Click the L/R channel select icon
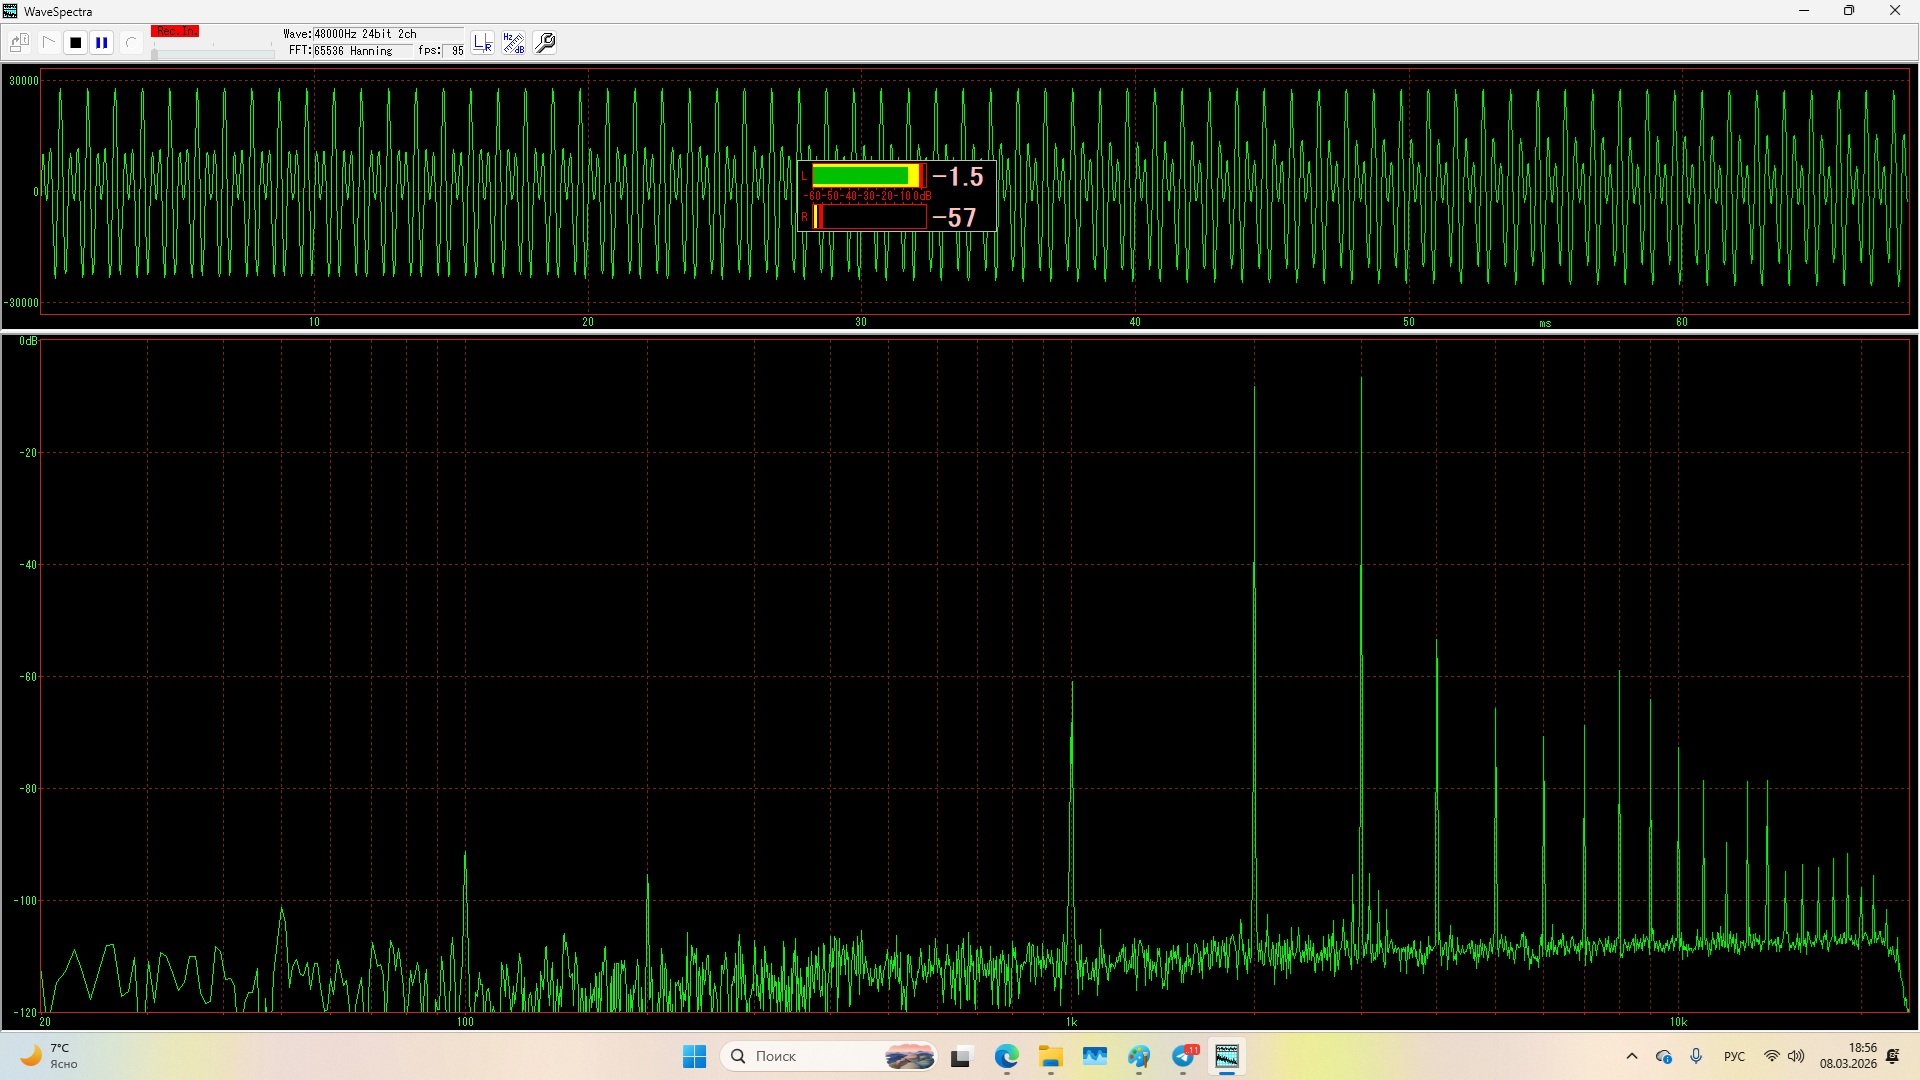The height and width of the screenshot is (1080, 1920). click(x=483, y=43)
